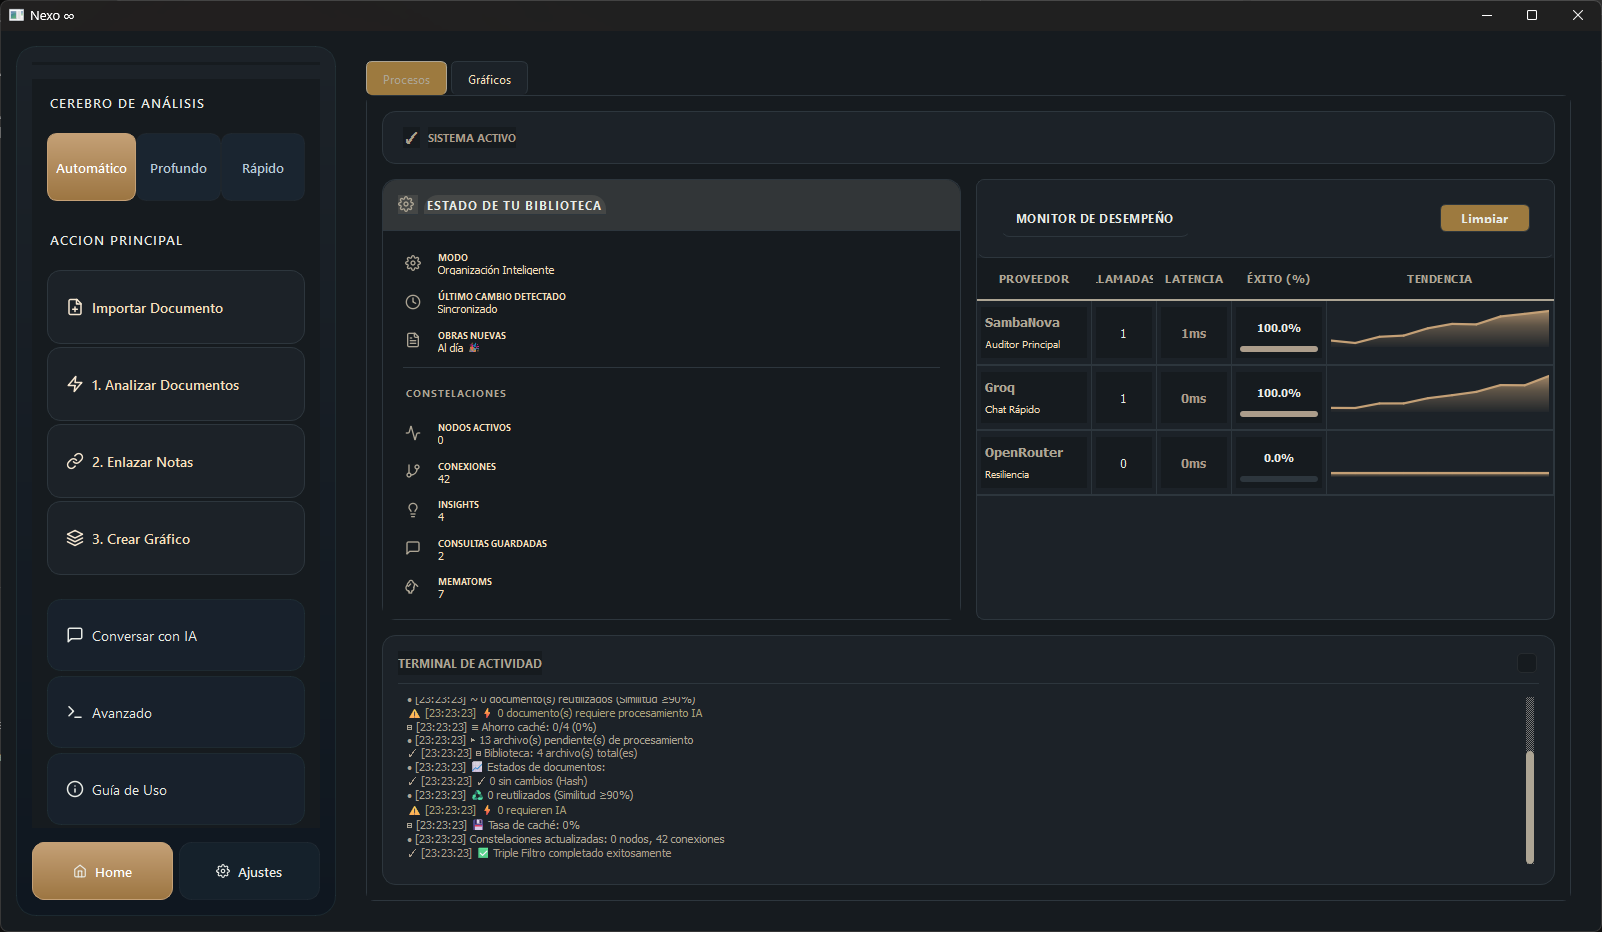Select the Rápido analysis mode

pyautogui.click(x=263, y=167)
